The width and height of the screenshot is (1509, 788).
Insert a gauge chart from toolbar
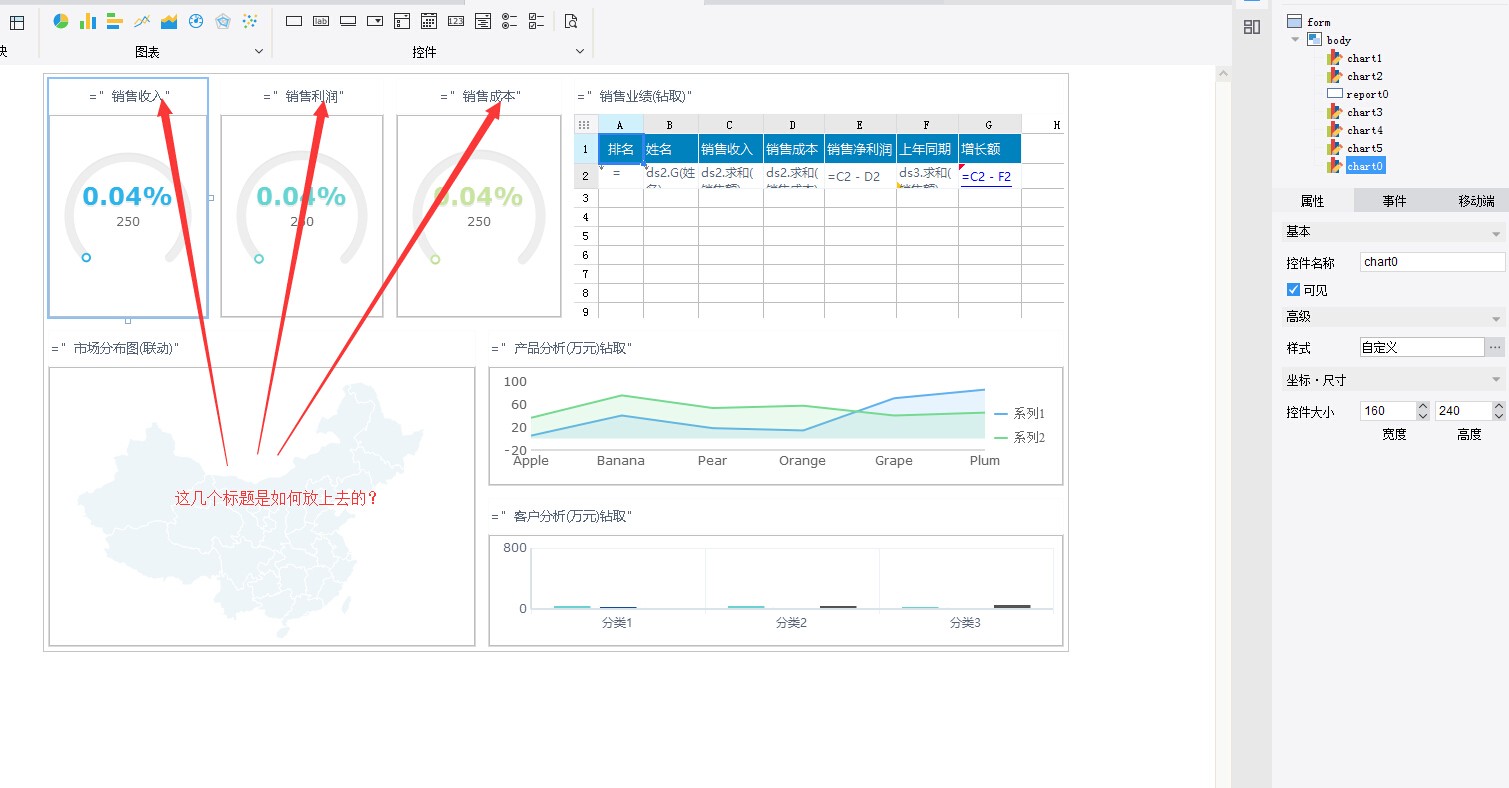[x=196, y=21]
